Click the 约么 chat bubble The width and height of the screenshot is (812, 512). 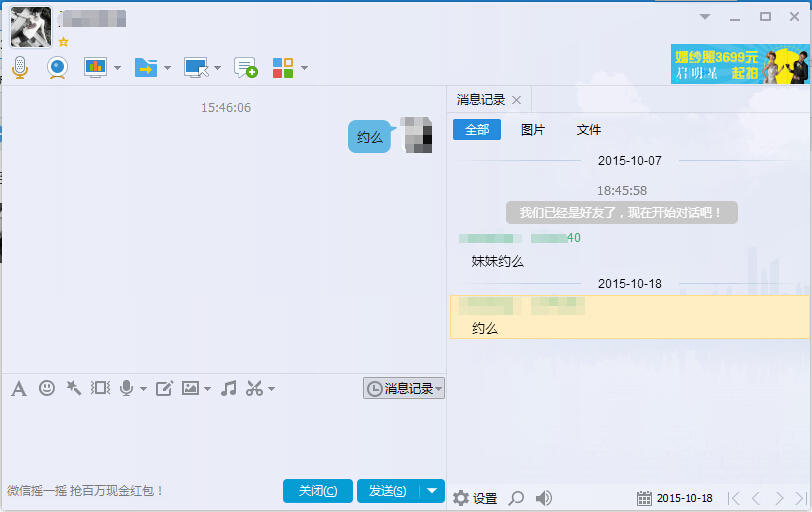(x=369, y=137)
